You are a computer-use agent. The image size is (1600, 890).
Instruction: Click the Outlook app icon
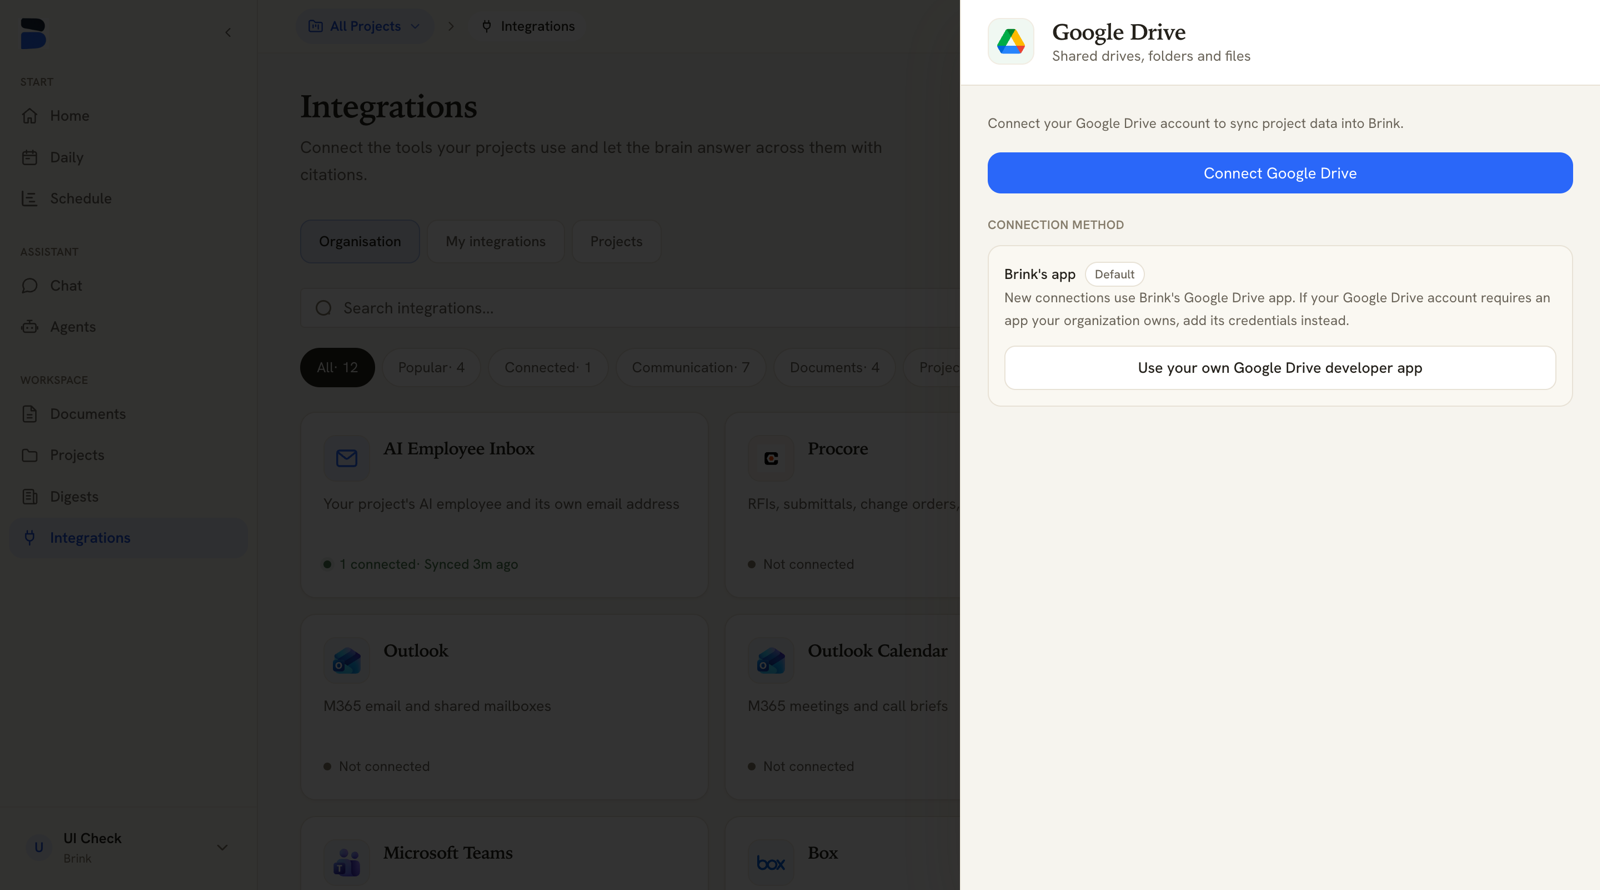pos(347,660)
